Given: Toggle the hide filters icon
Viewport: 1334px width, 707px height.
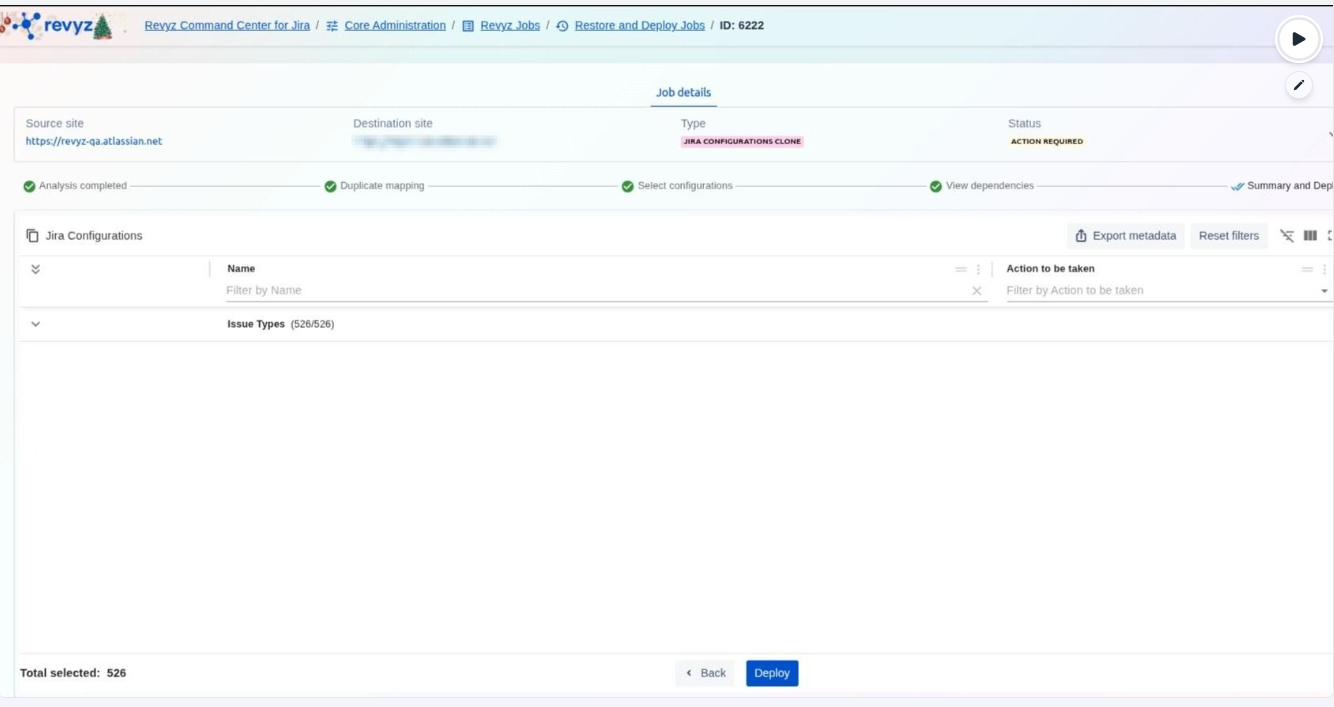Looking at the screenshot, I should pos(1287,236).
